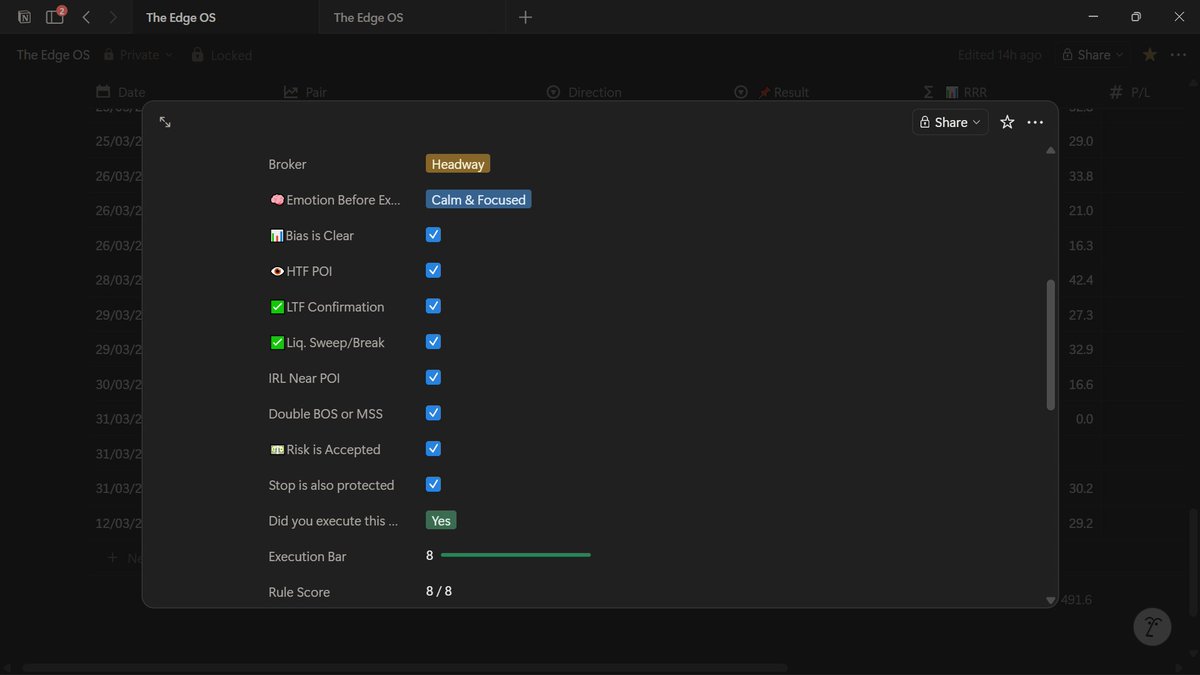Toggle the Liq. Sweep/Break checkbox
The image size is (1200, 675).
pyautogui.click(x=433, y=342)
